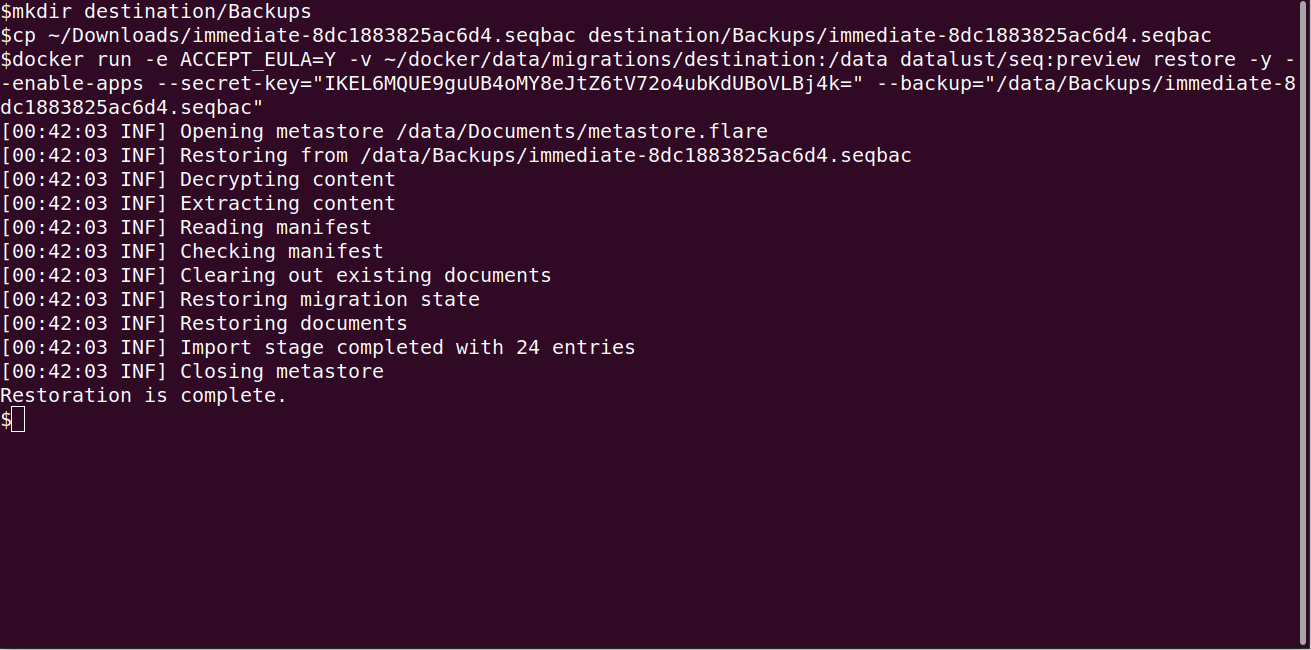Click 'Opening metastore' log line
Screen dimensions: 1311x650
[384, 132]
